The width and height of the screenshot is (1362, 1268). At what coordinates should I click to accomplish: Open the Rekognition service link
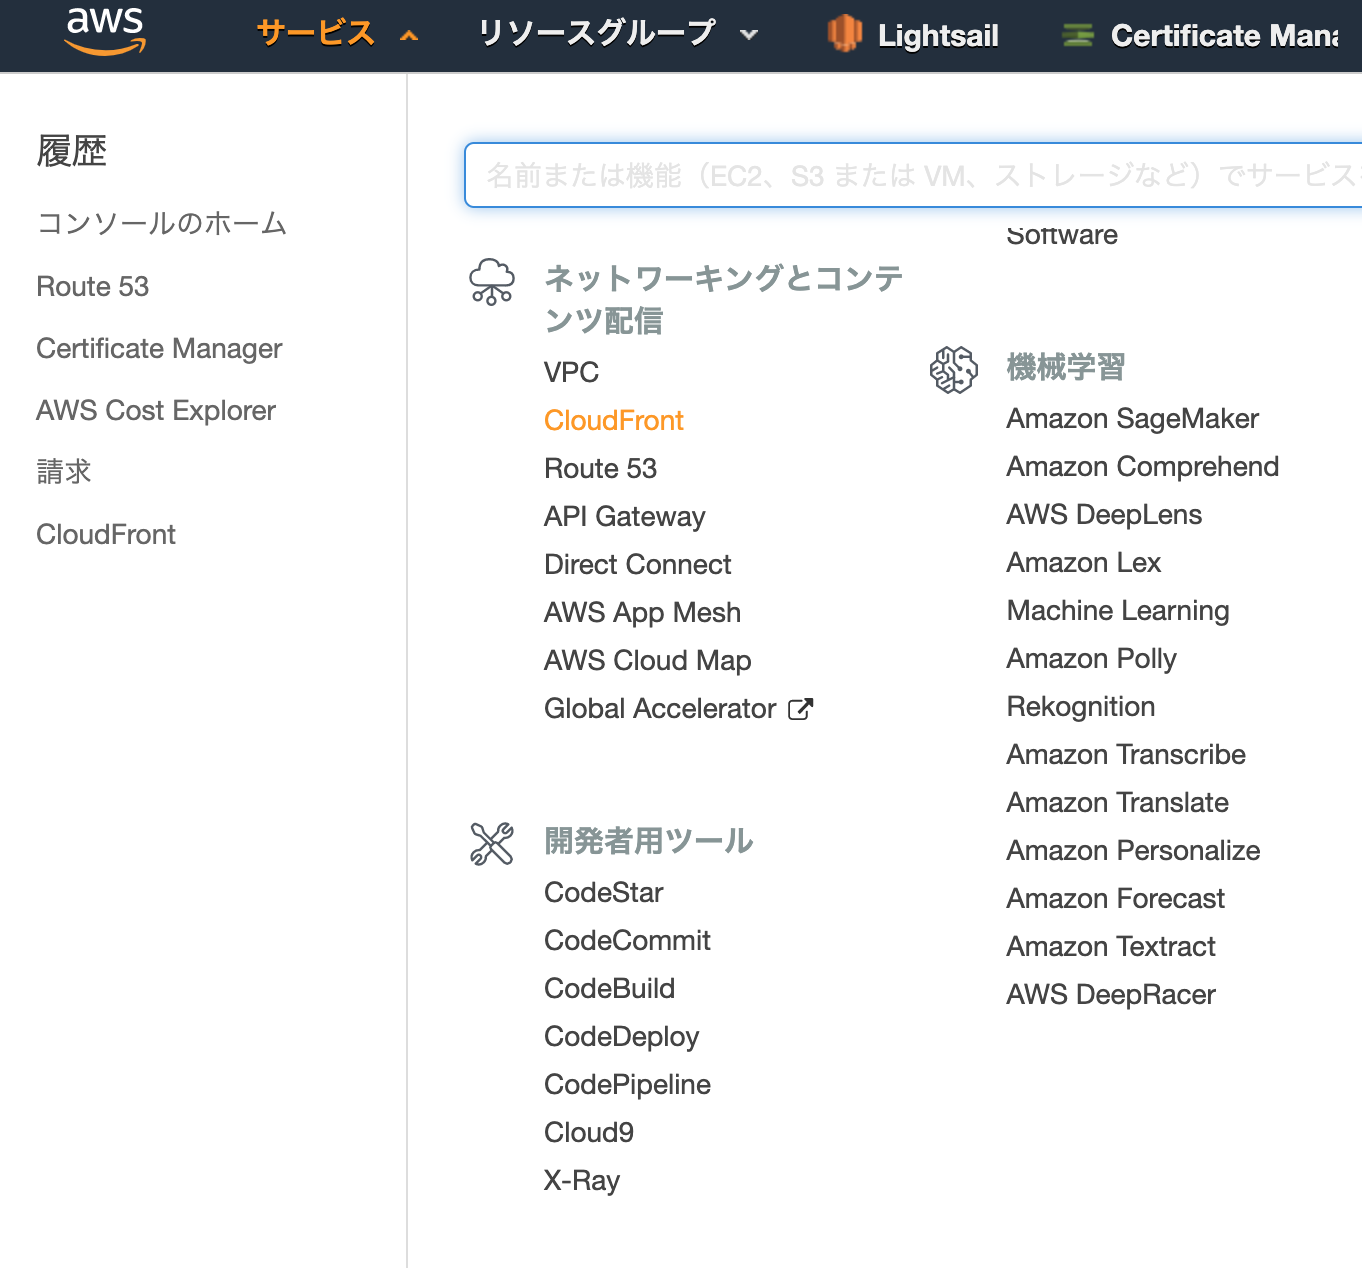(1080, 707)
